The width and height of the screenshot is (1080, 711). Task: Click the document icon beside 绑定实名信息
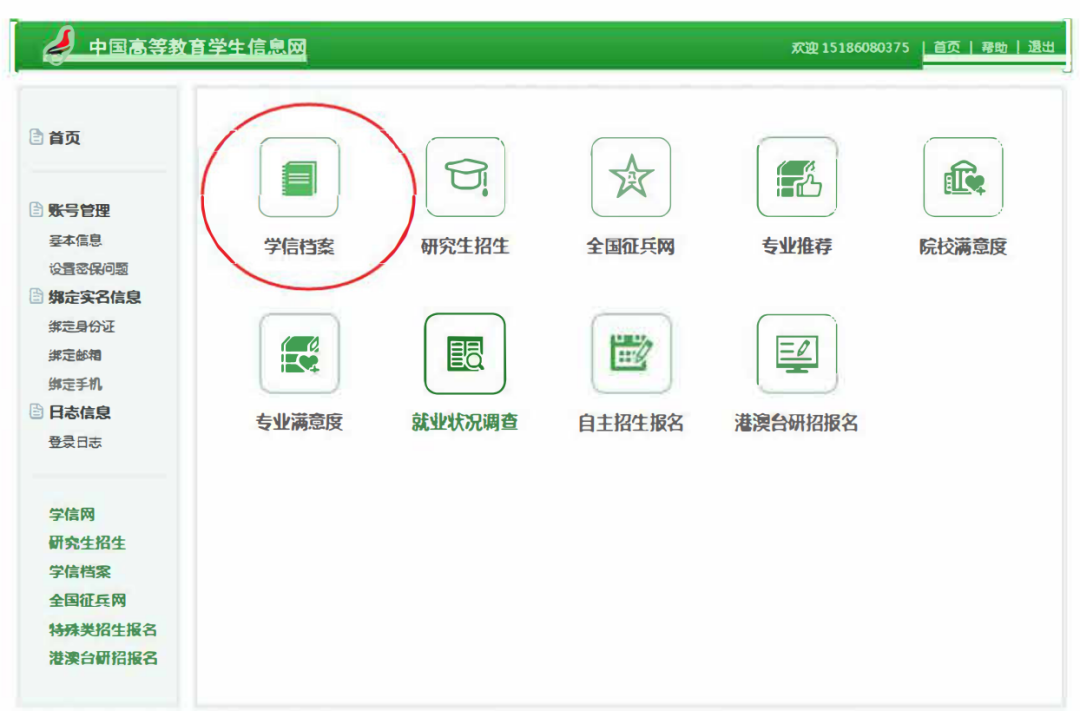coord(36,296)
